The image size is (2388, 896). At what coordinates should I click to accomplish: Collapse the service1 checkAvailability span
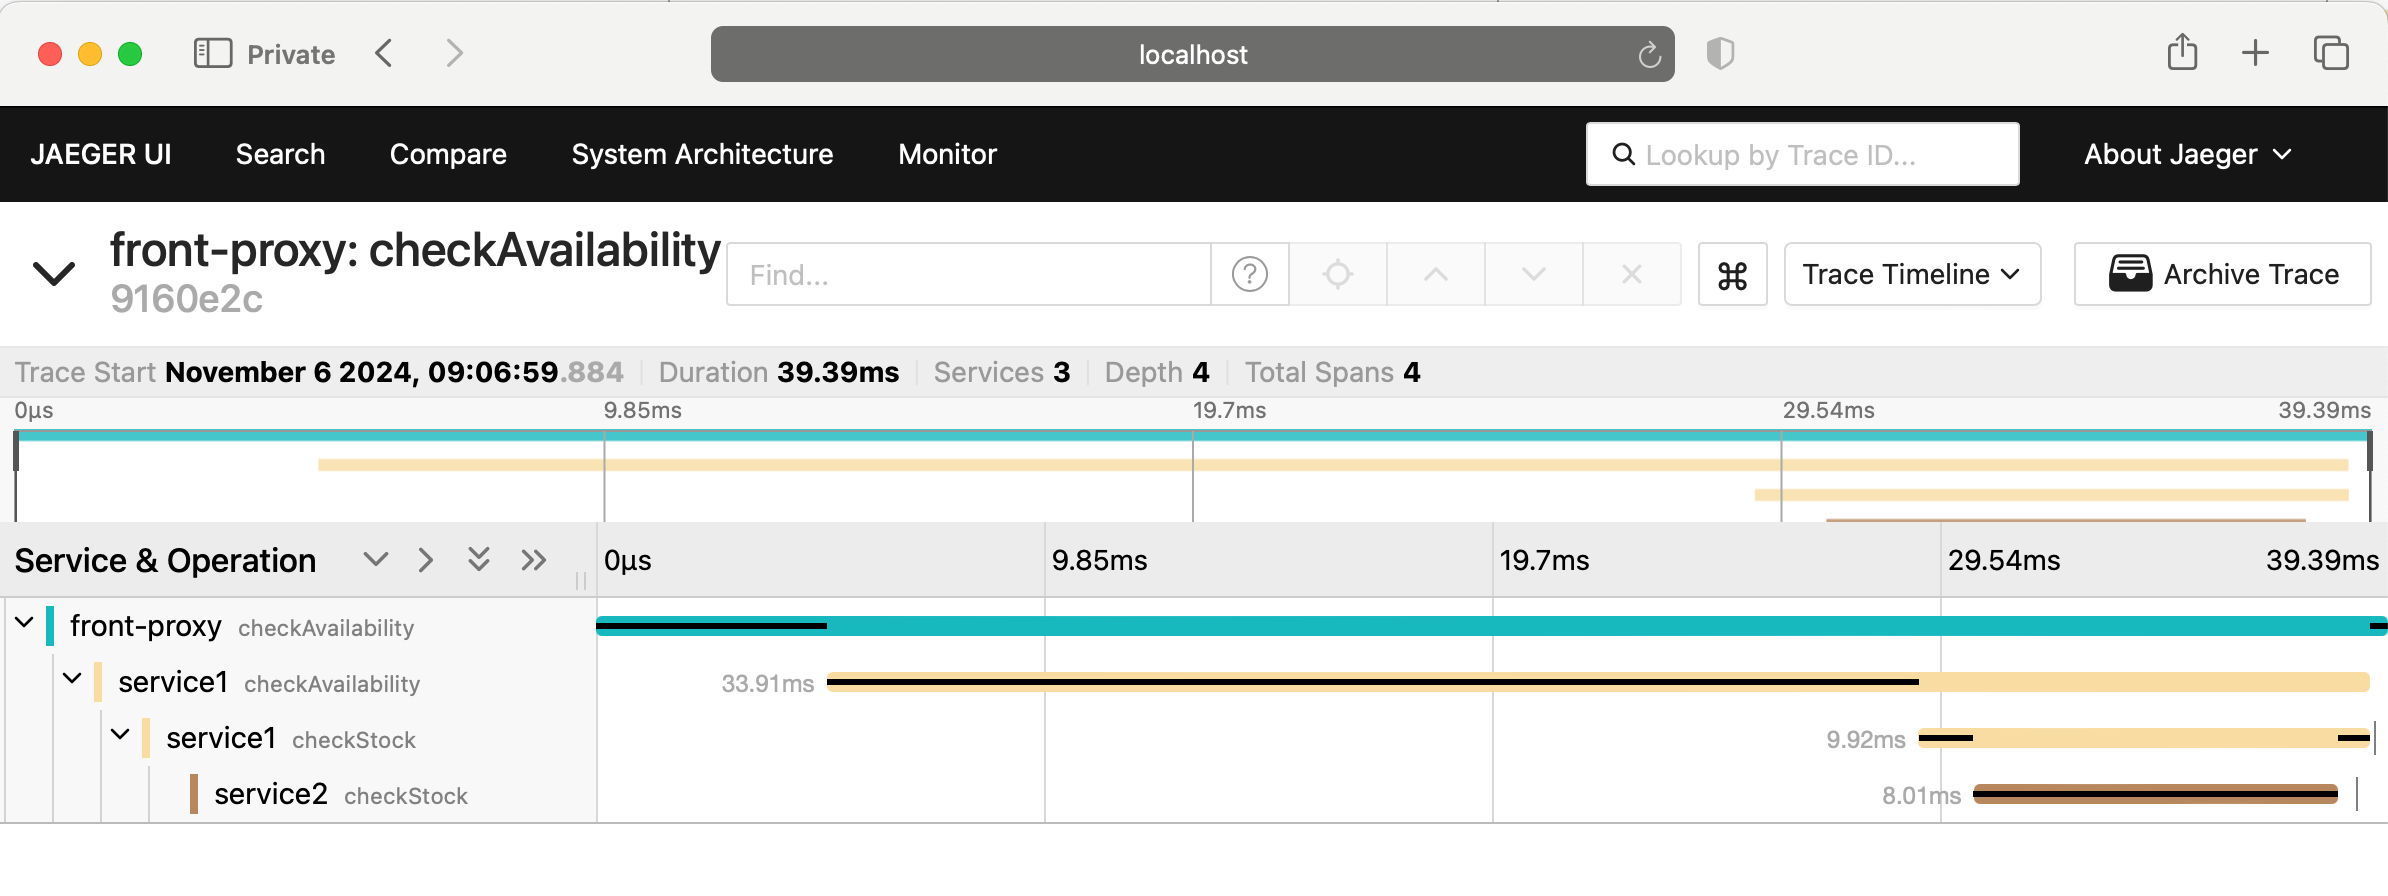pos(72,680)
